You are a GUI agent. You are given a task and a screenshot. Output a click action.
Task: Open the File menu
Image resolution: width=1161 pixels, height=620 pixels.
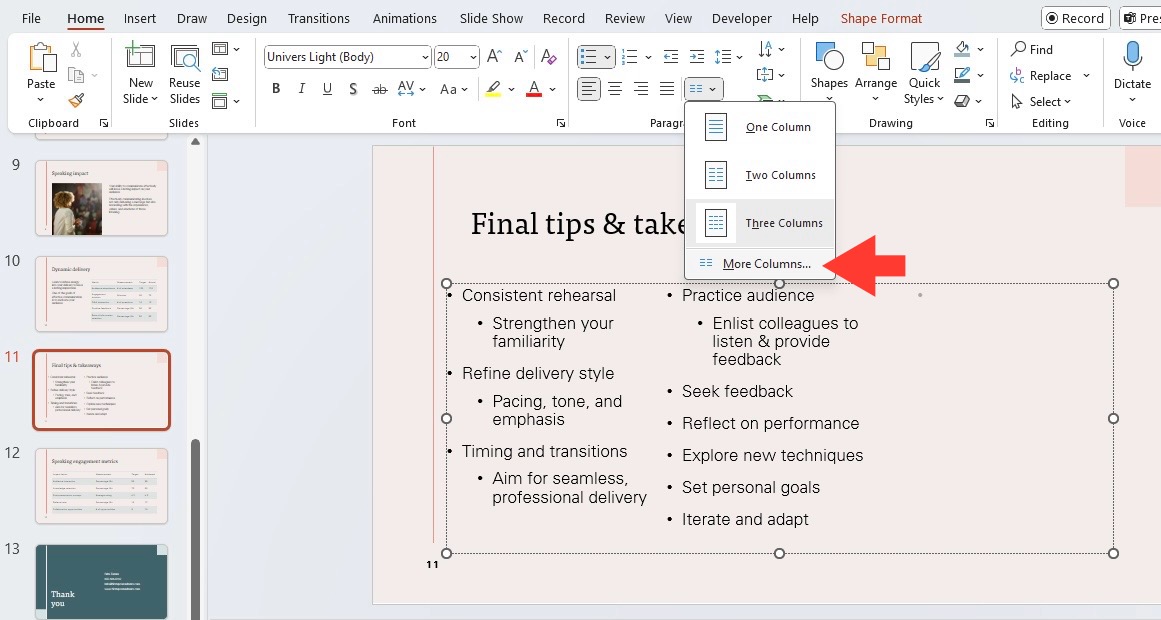pyautogui.click(x=31, y=19)
